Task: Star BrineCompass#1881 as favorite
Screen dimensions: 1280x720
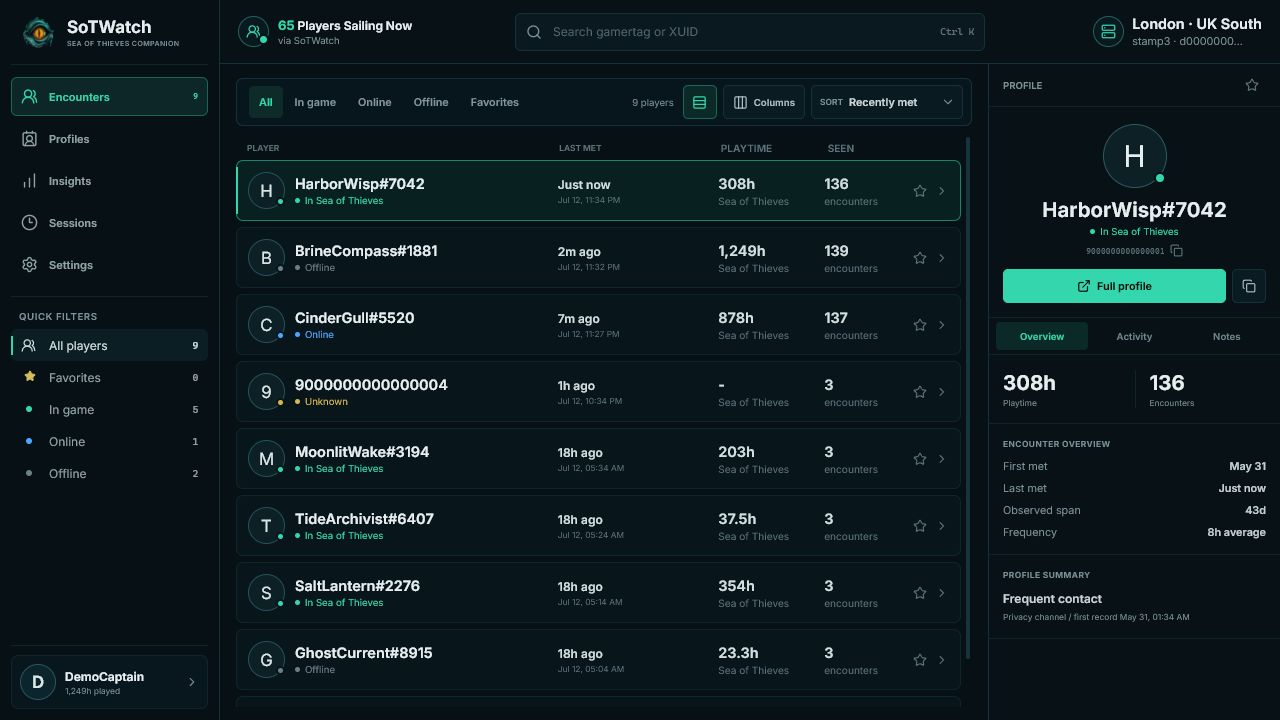Action: click(x=920, y=258)
